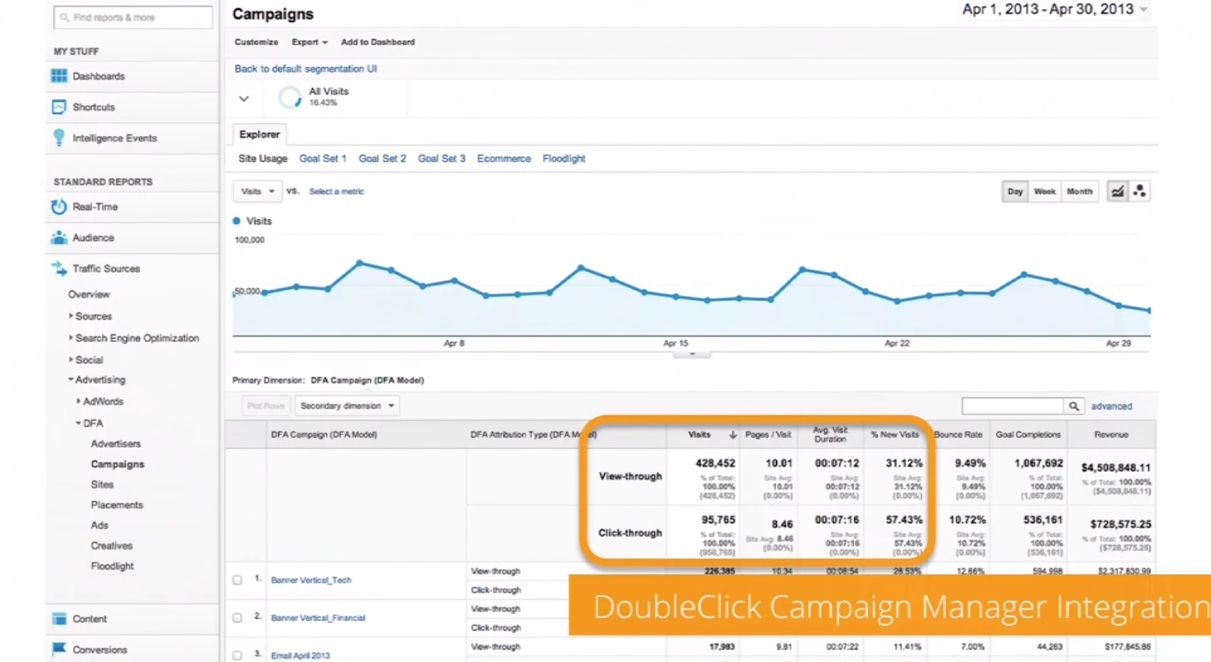Viewport: 1211px width, 662px height.
Task: Sort by Bounce Rate column header
Action: (x=959, y=435)
